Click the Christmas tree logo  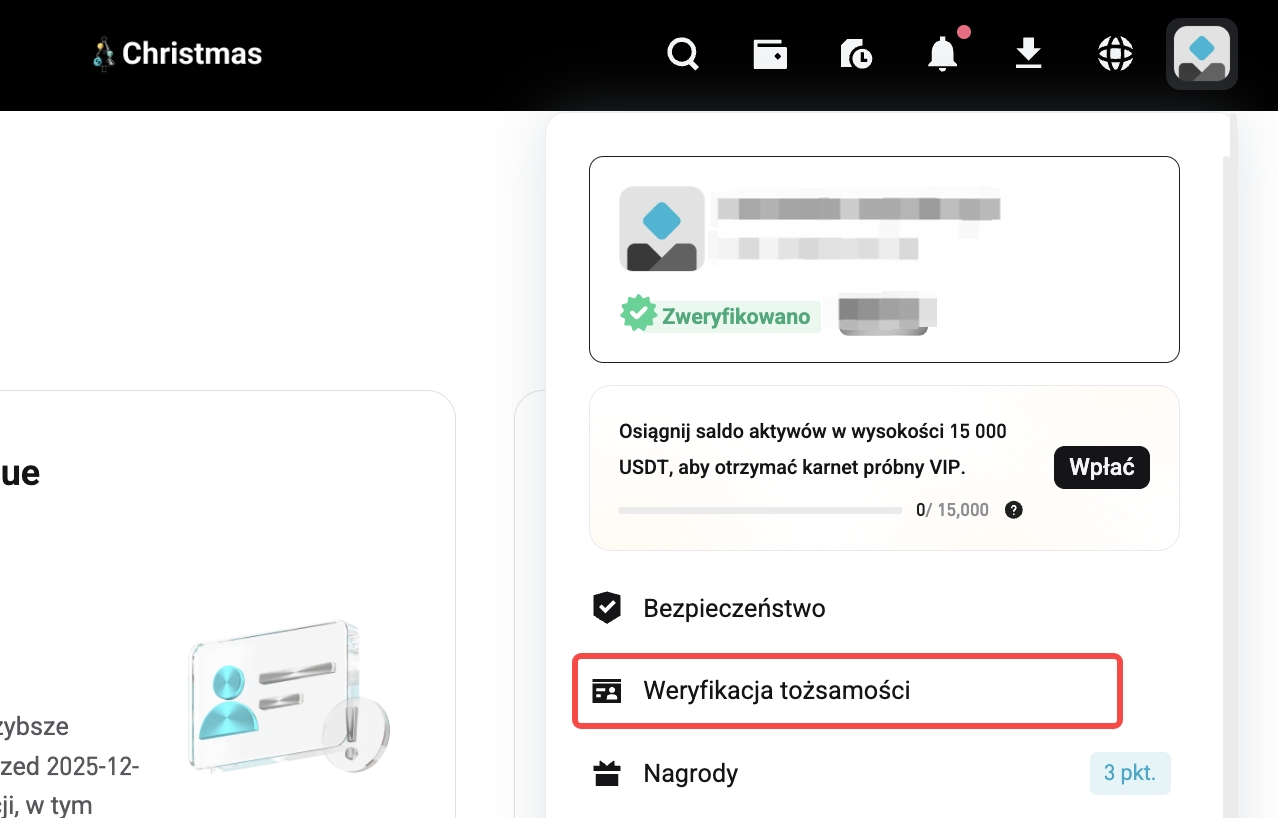[x=104, y=53]
